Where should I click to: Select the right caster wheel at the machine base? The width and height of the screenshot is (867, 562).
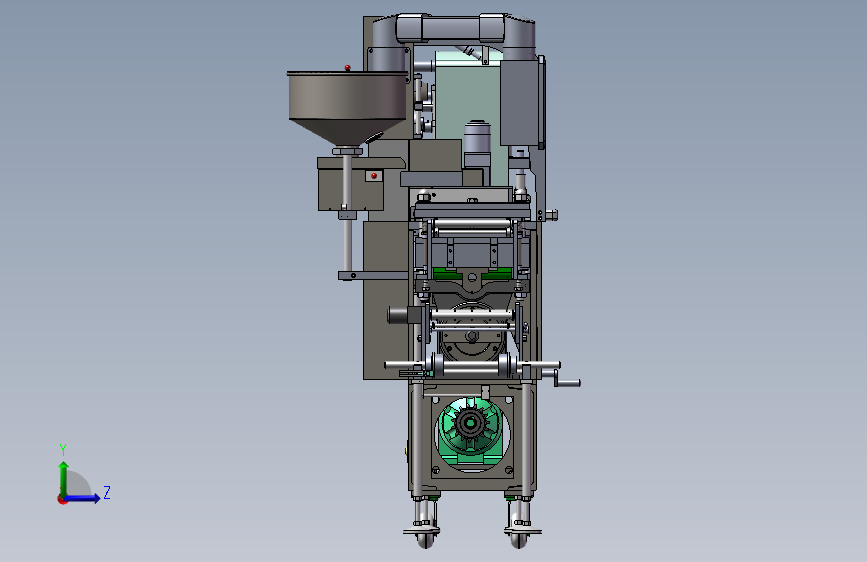(518, 538)
